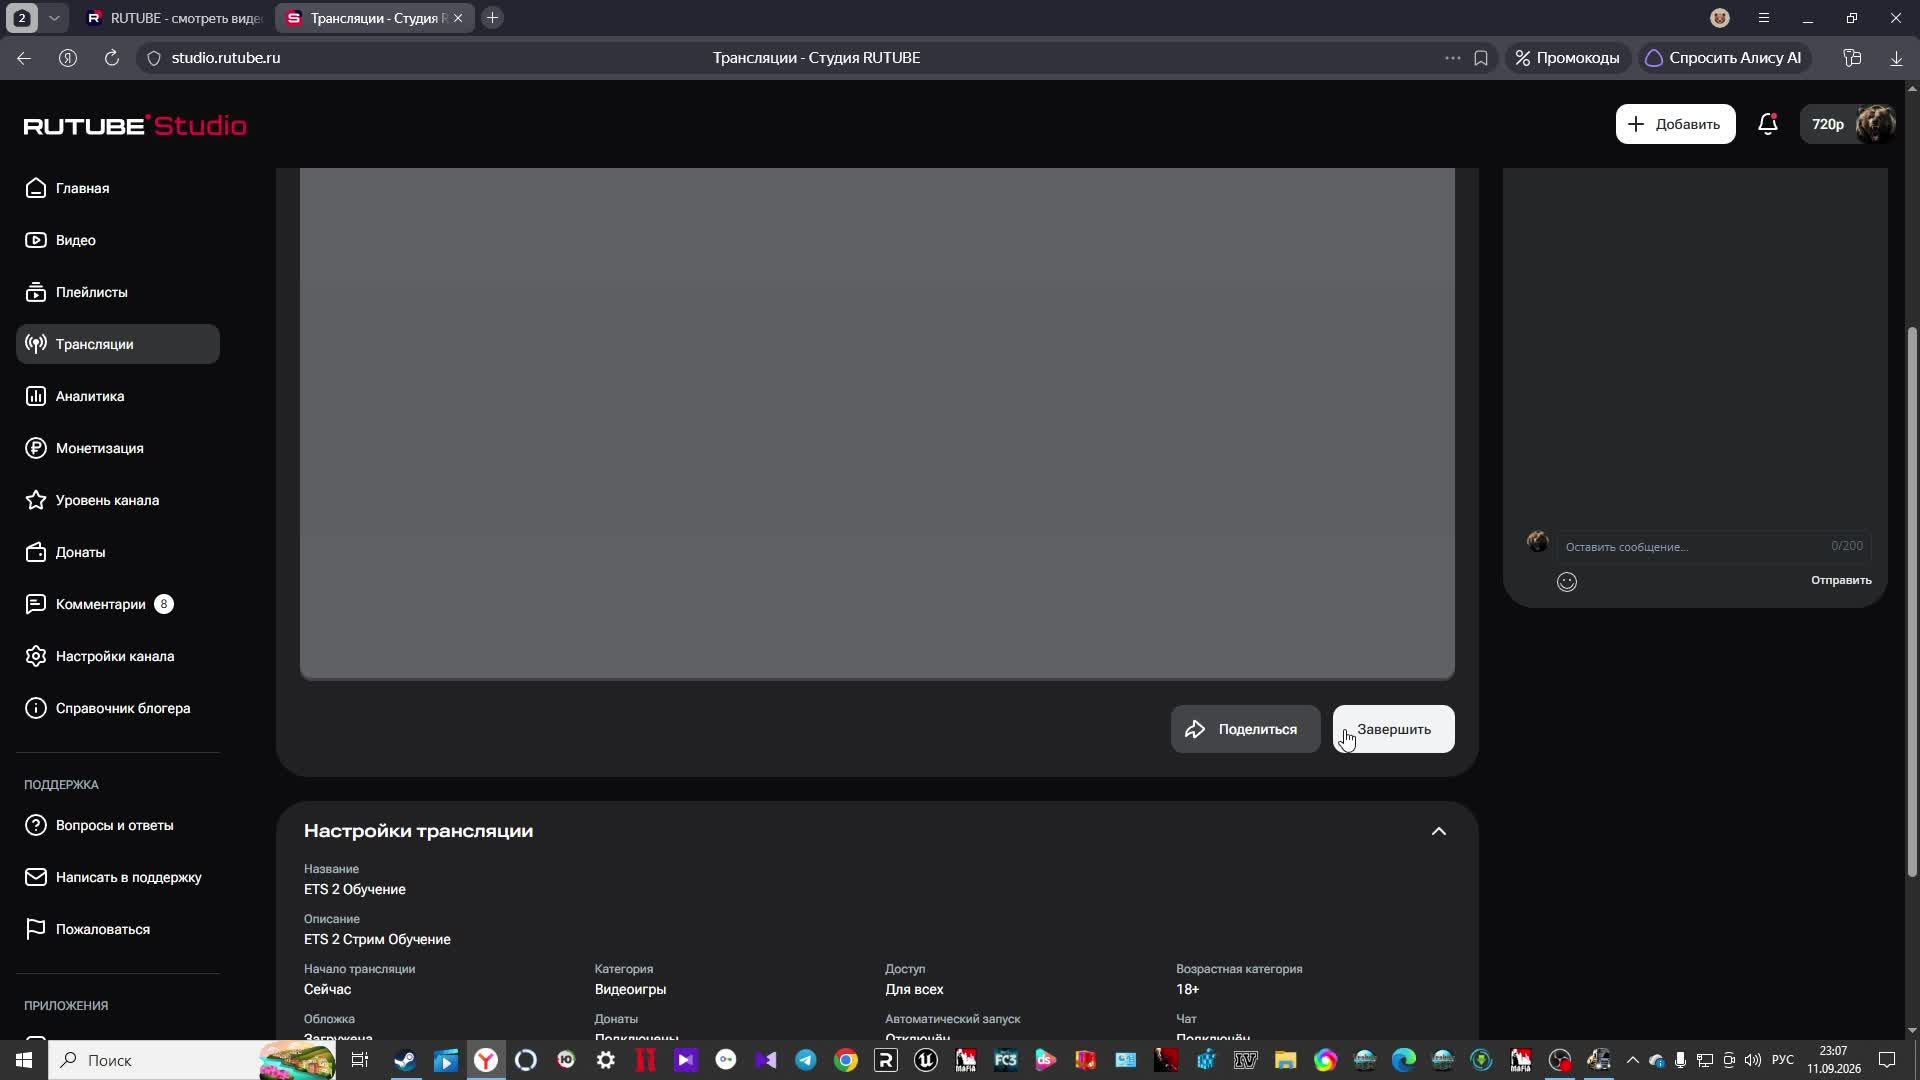Screen dimensions: 1920x1080
Task: Reload the studio.rutube.ru page
Action: (x=112, y=58)
